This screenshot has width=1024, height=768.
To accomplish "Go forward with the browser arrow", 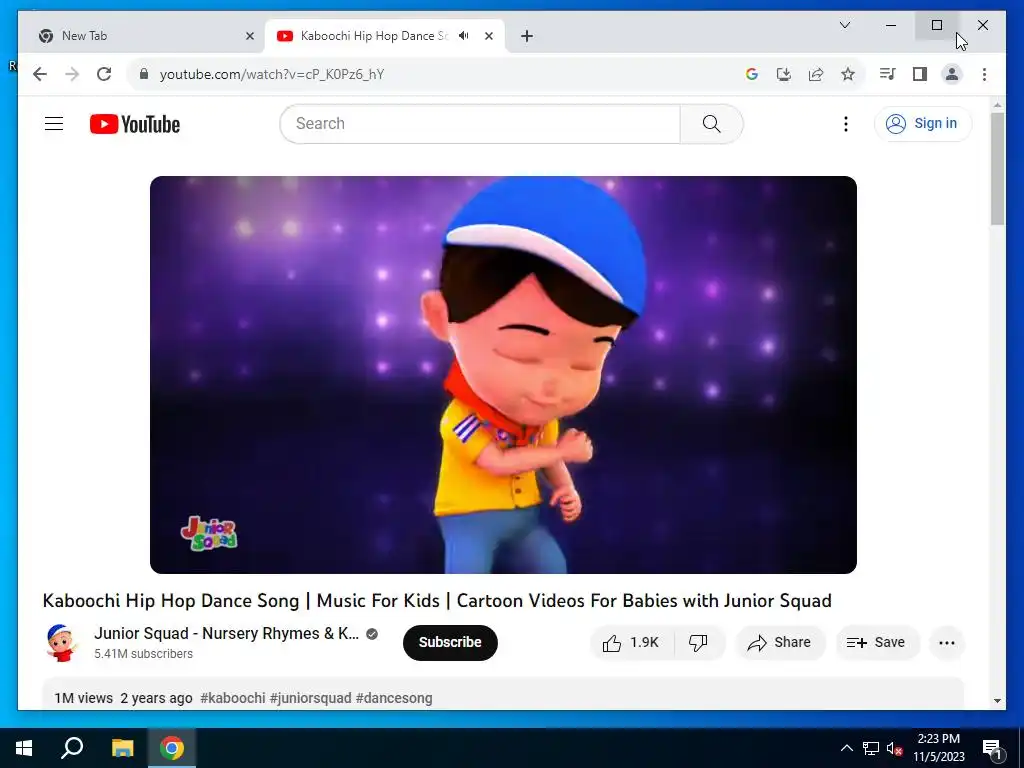I will pos(72,74).
